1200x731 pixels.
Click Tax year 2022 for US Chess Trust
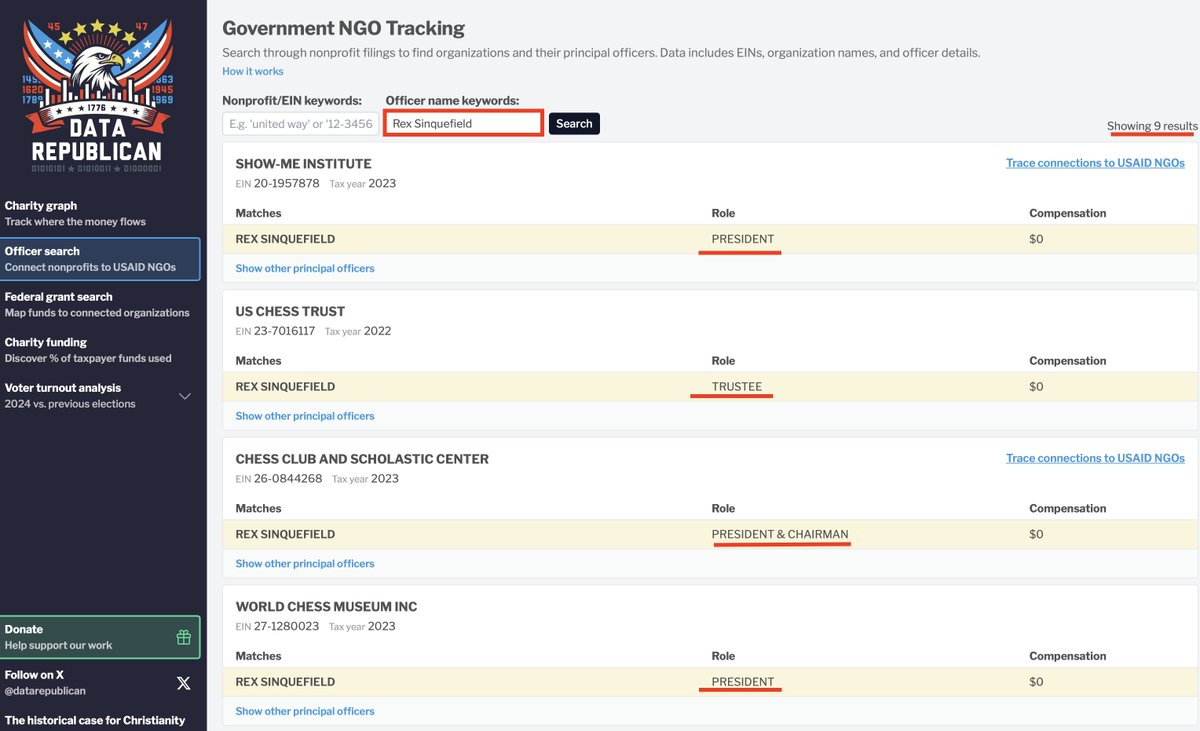[359, 331]
